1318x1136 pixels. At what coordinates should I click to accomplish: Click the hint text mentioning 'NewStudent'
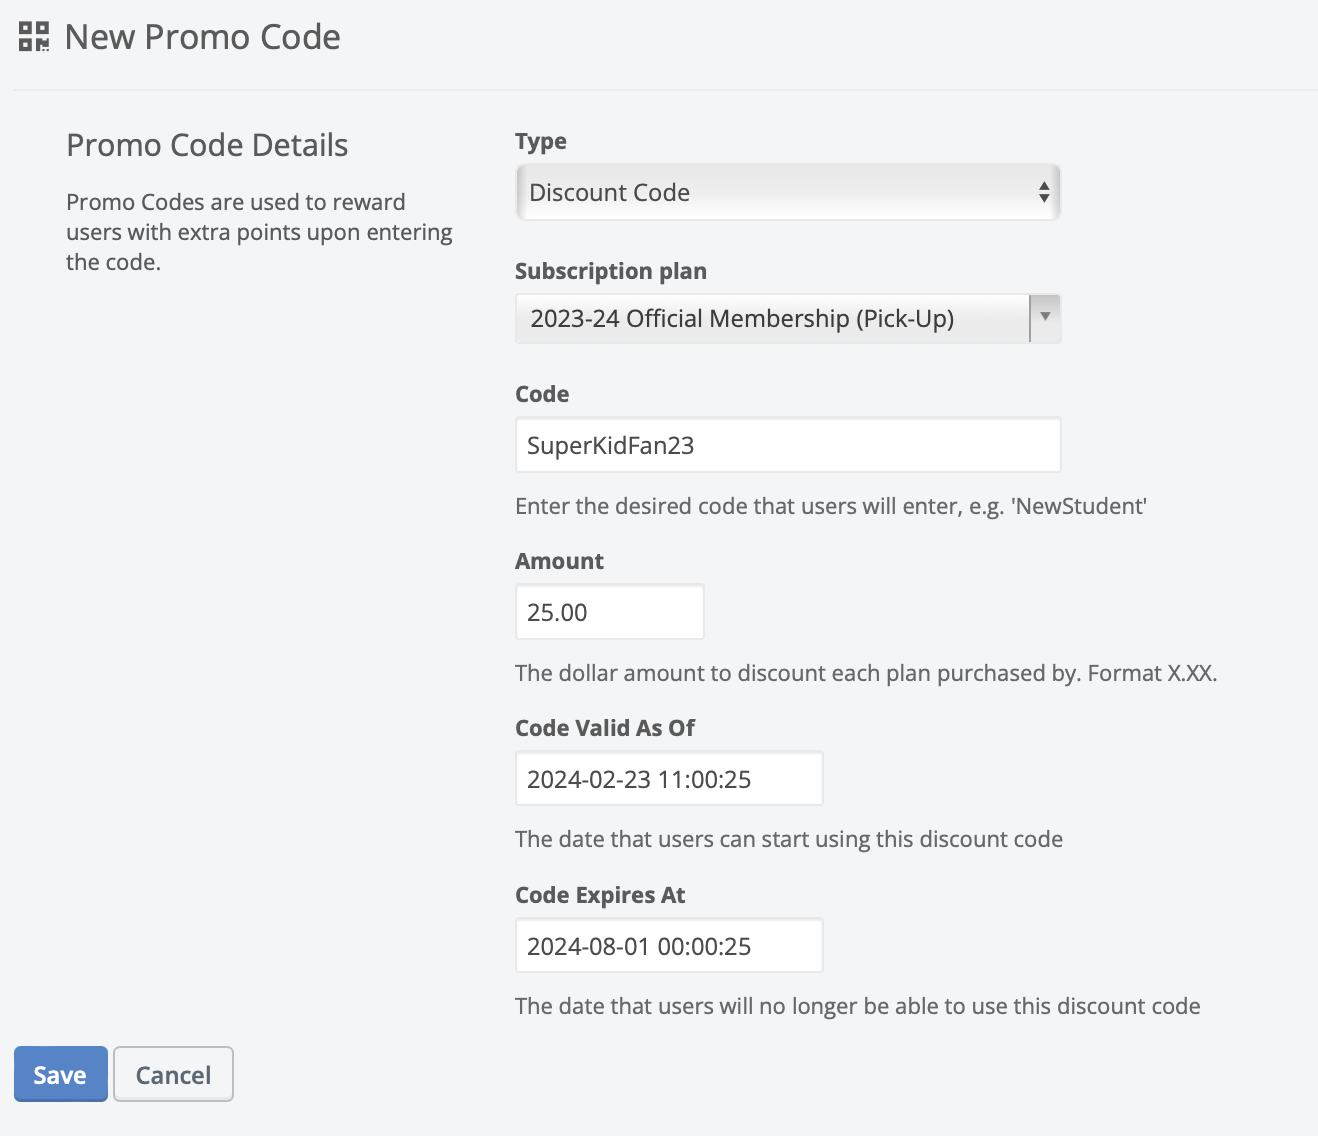pyautogui.click(x=830, y=506)
